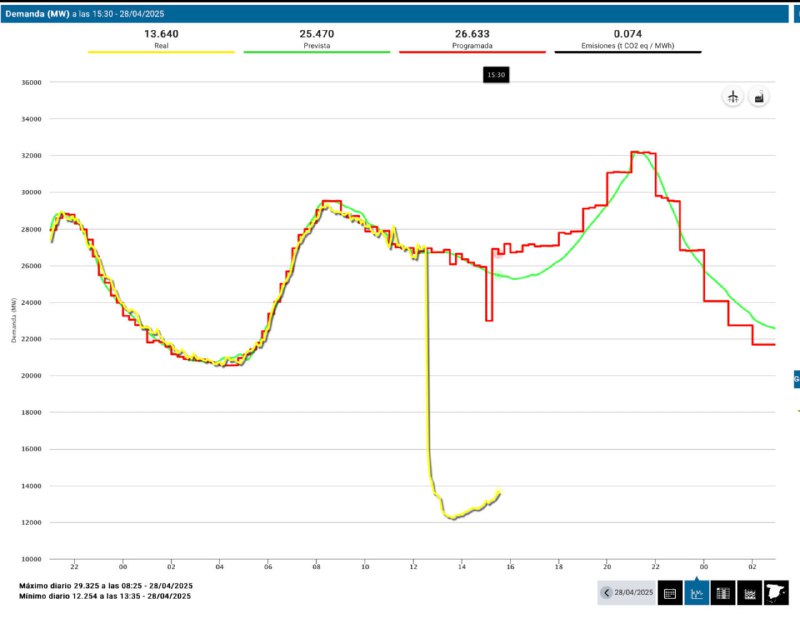
Task: Open the calendar date picker icon
Action: point(670,593)
